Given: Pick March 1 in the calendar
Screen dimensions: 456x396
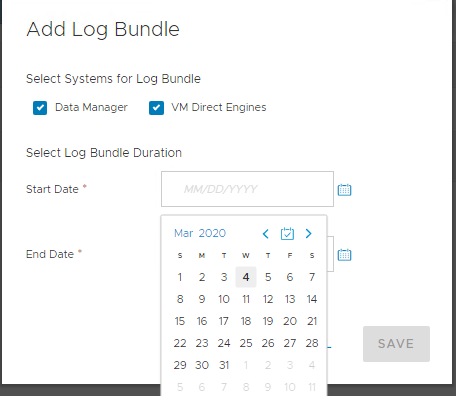Looking at the screenshot, I should [x=180, y=277].
